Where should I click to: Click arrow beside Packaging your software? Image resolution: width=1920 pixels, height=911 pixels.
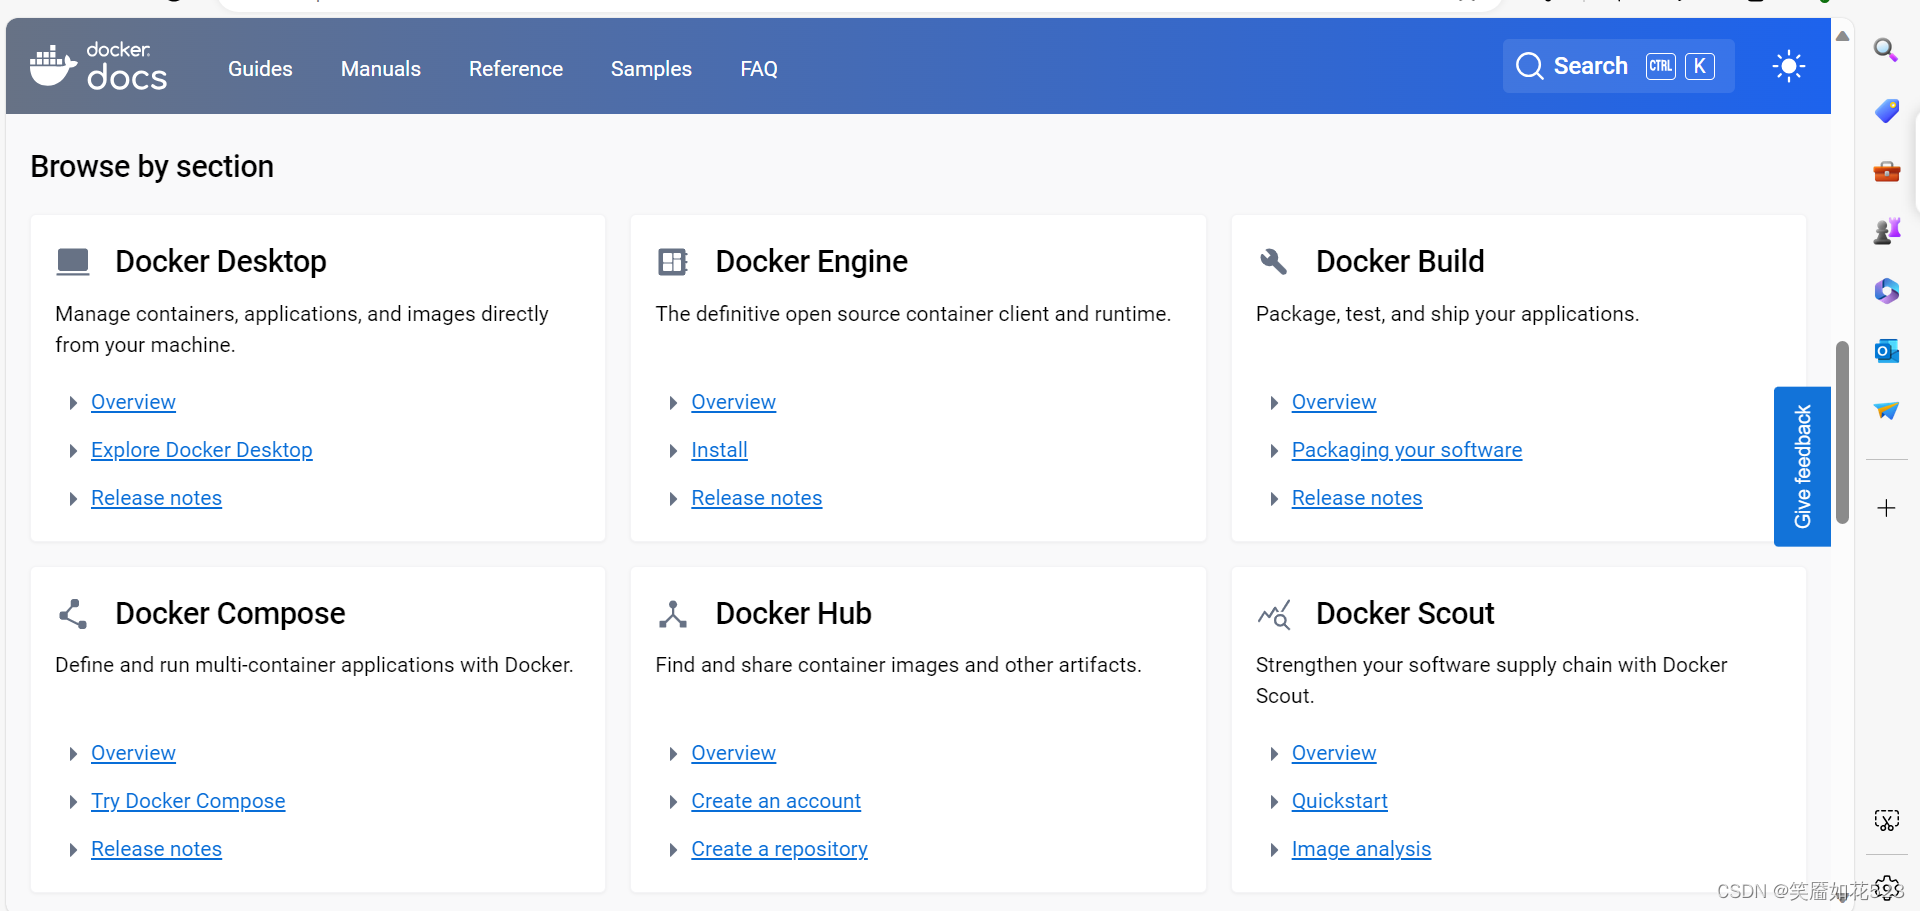tap(1273, 451)
